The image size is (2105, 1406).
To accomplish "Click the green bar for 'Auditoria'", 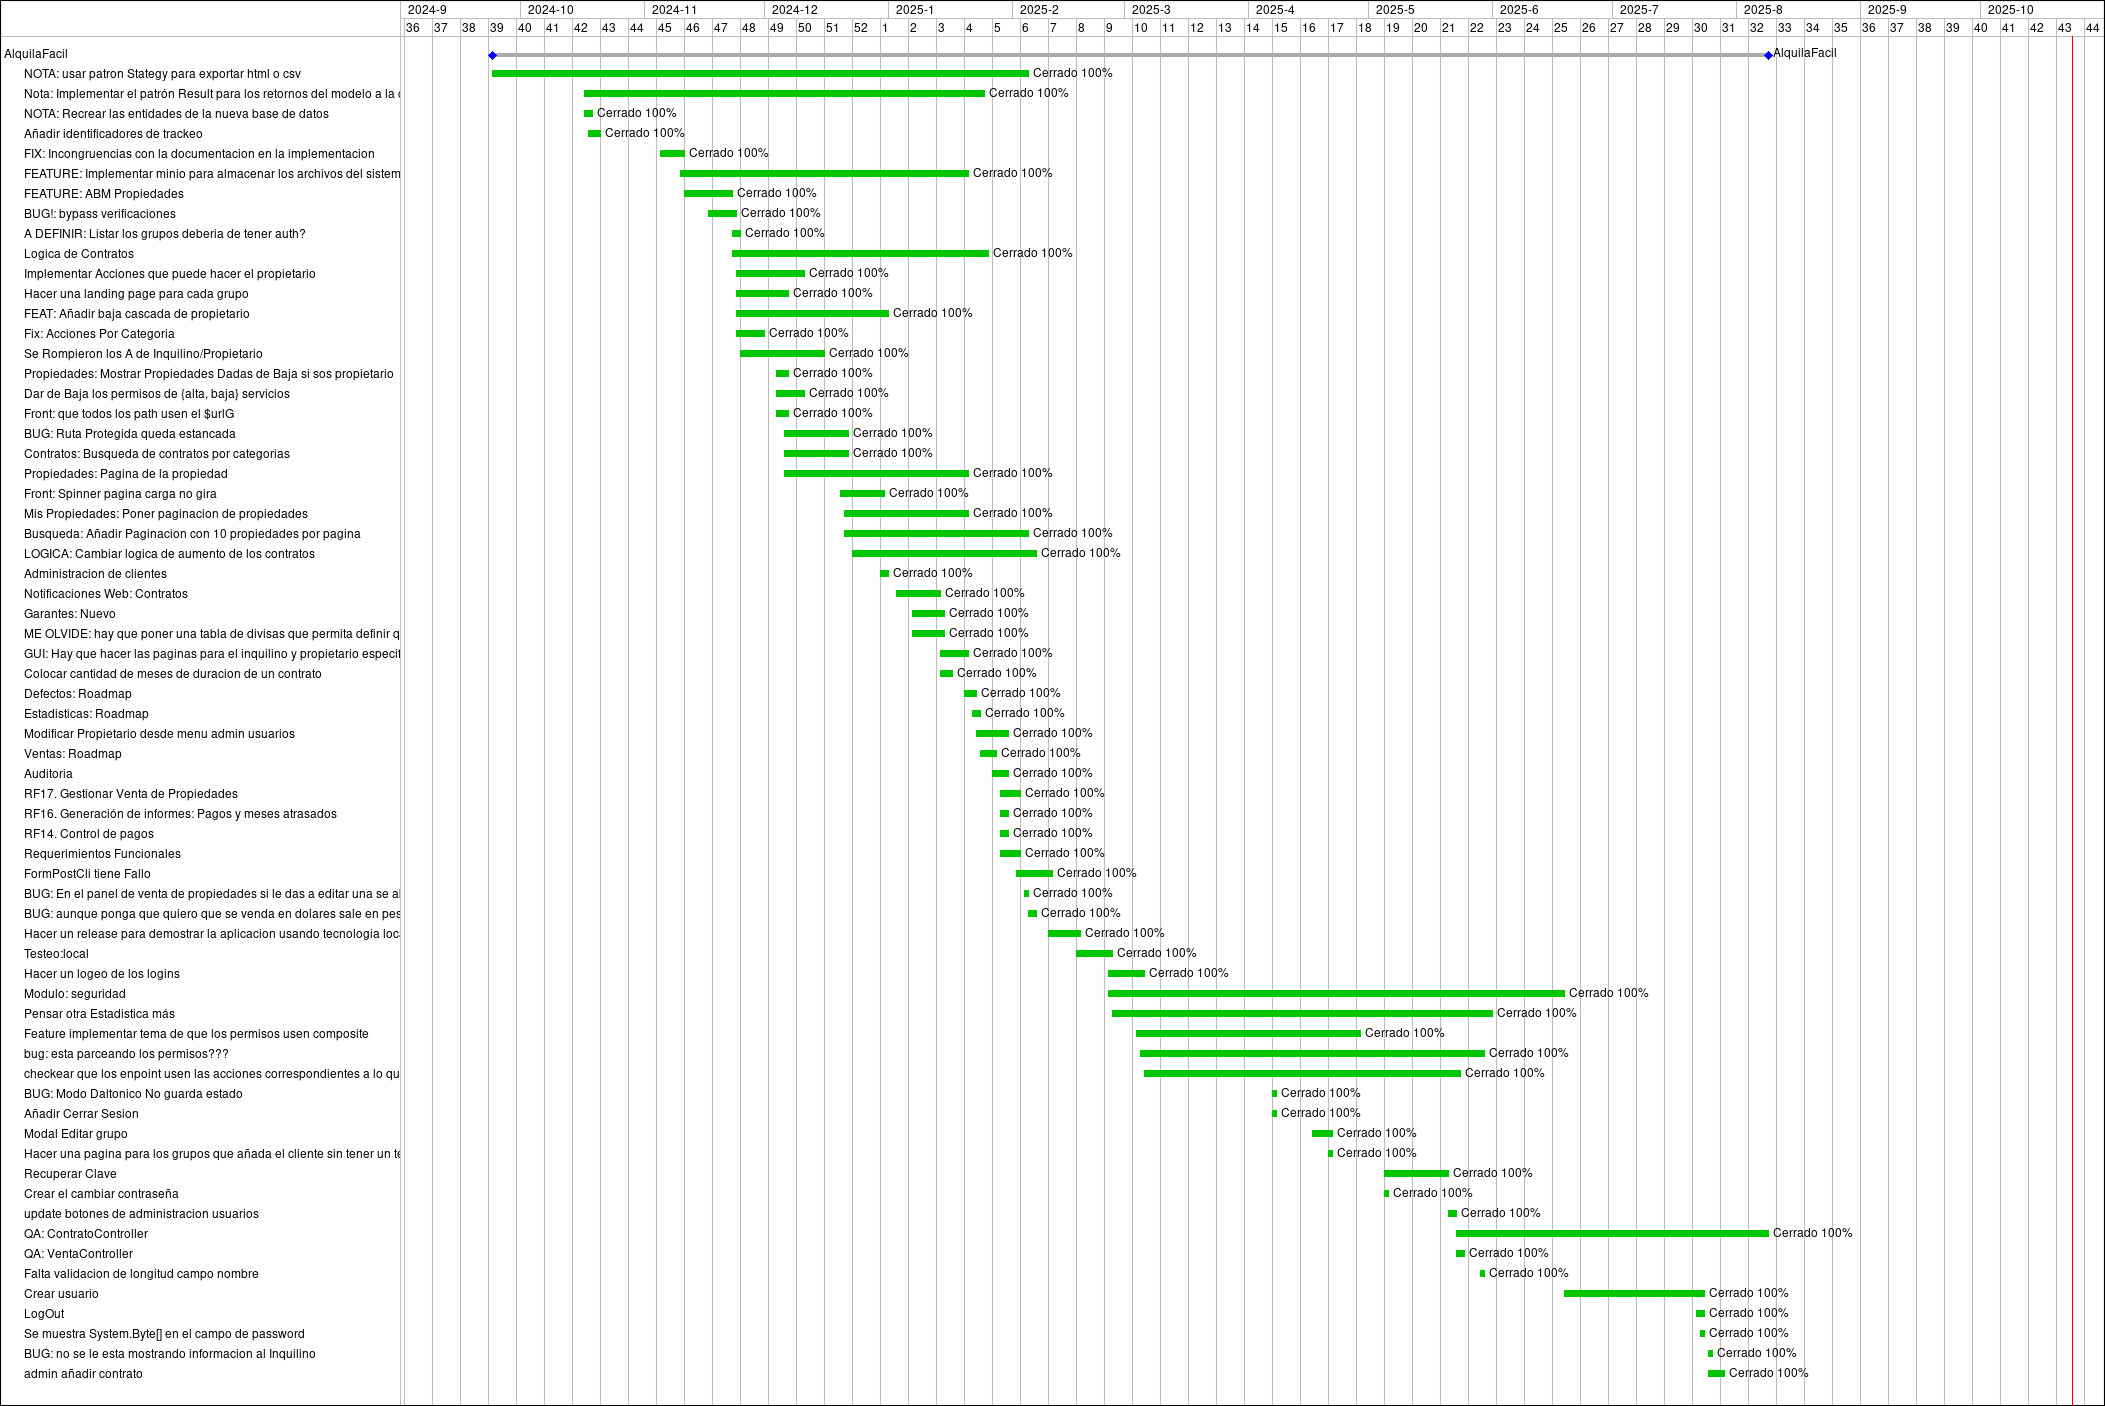I will 1000,773.
